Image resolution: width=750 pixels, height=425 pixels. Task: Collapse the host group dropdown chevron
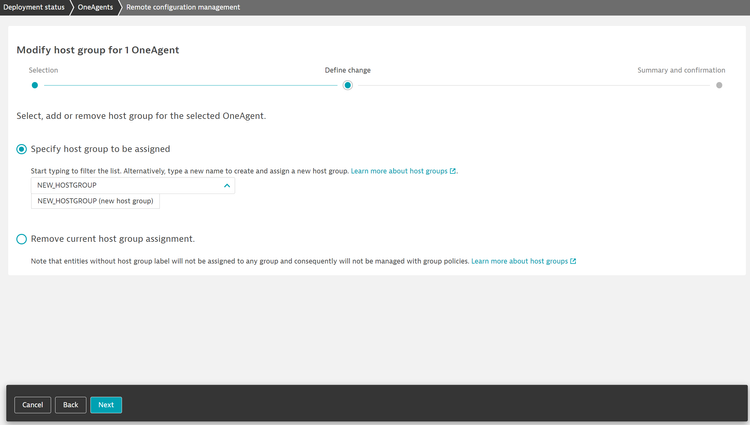(x=227, y=185)
